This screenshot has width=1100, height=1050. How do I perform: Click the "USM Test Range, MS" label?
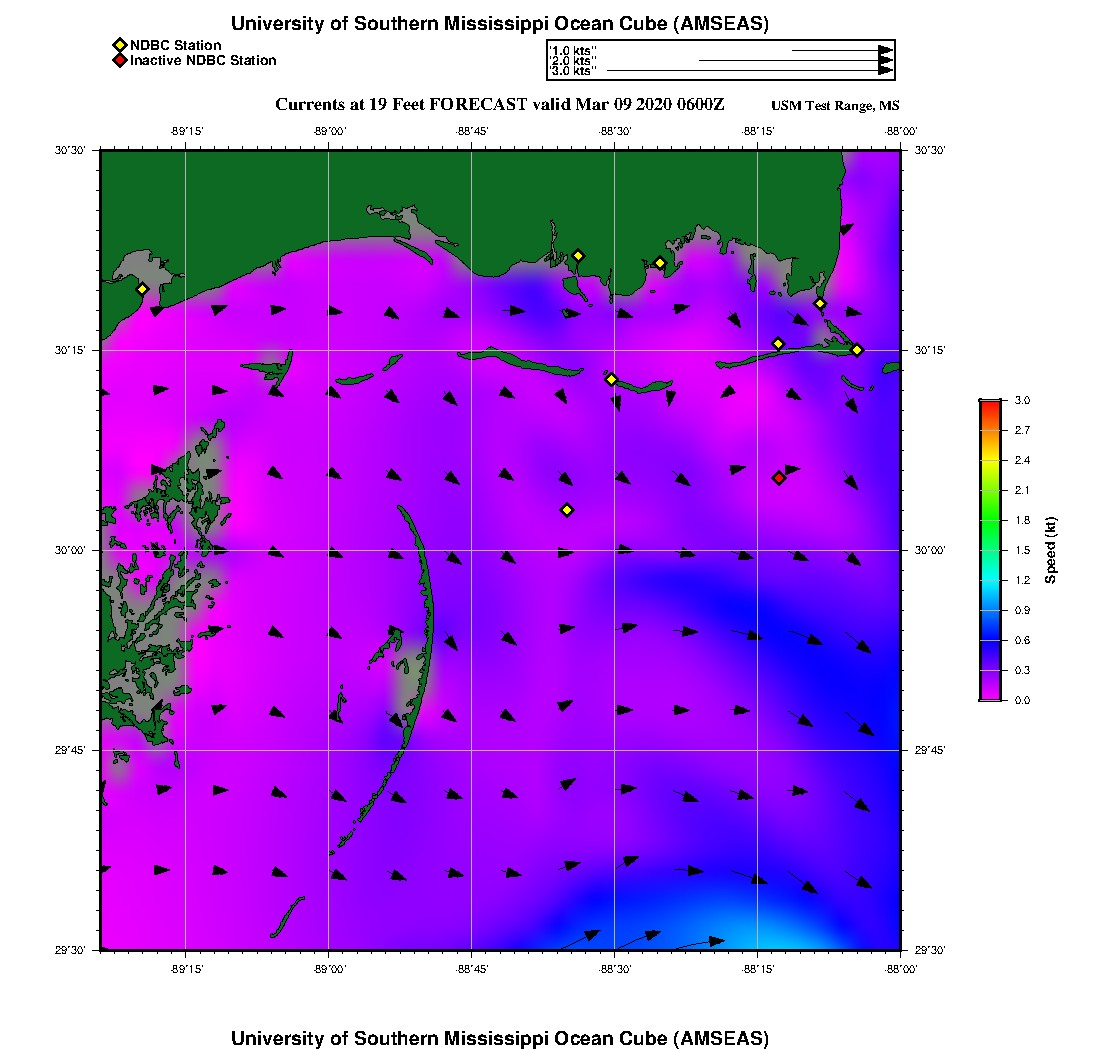coord(835,106)
